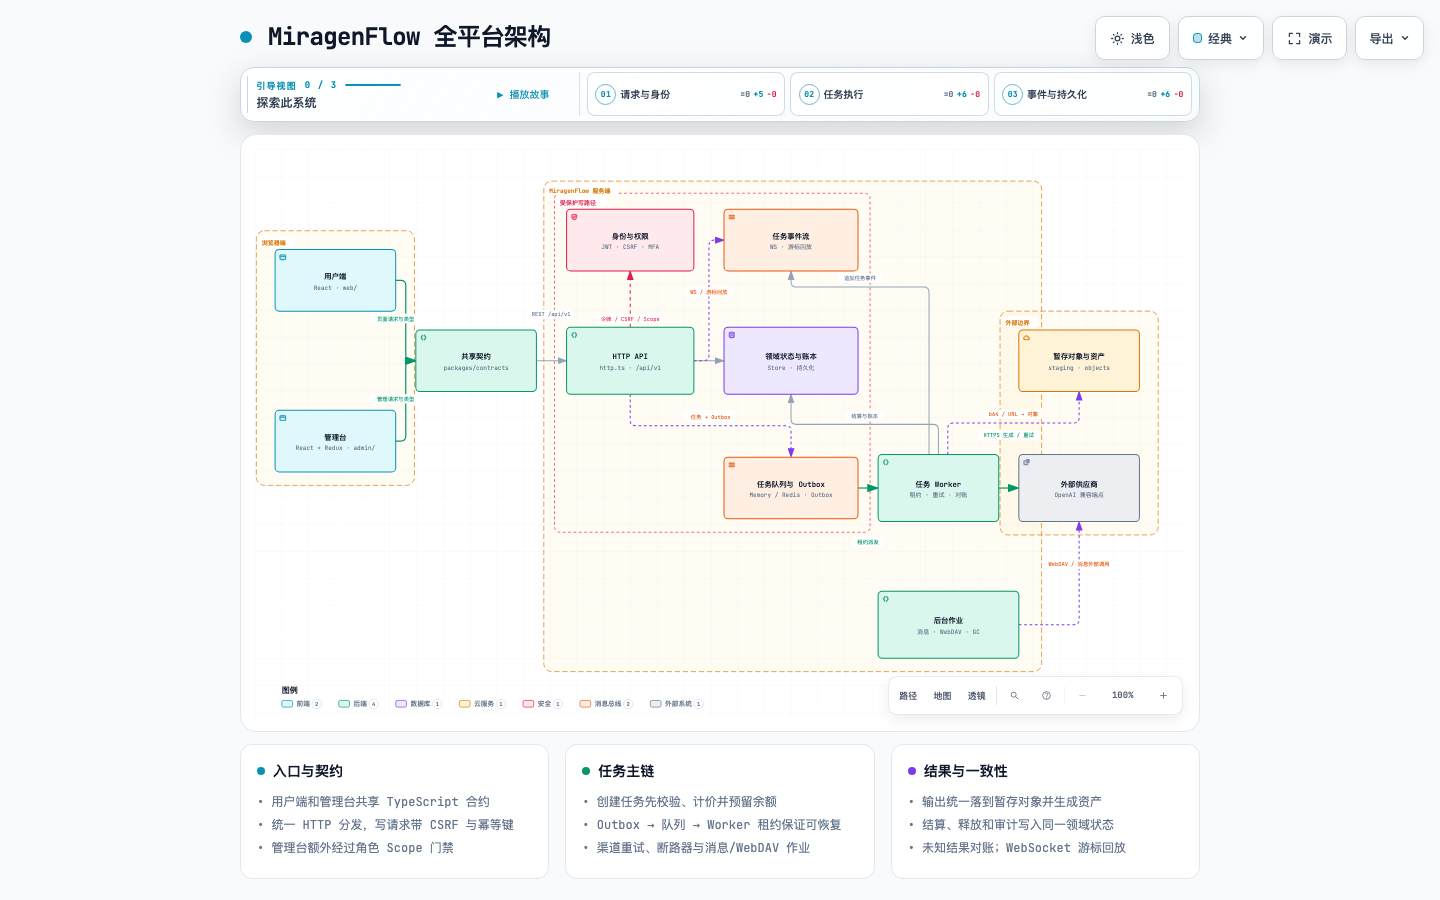Toggle the 透镜 lens option
This screenshot has height=900, width=1440.
[x=976, y=696]
